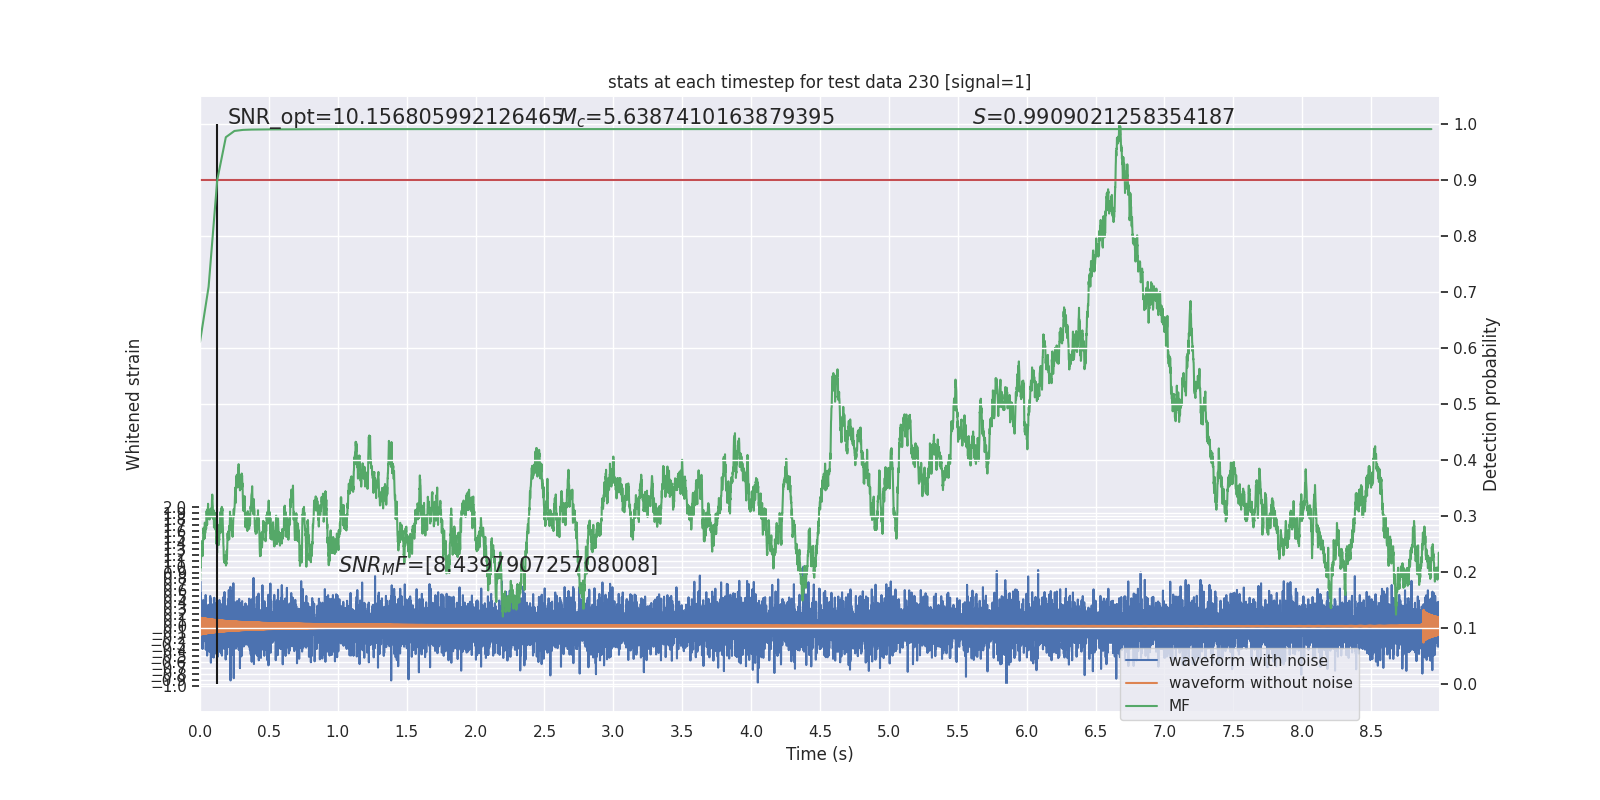Click the red 0.9 threshold line
The image size is (1600, 800).
click(x=819, y=180)
